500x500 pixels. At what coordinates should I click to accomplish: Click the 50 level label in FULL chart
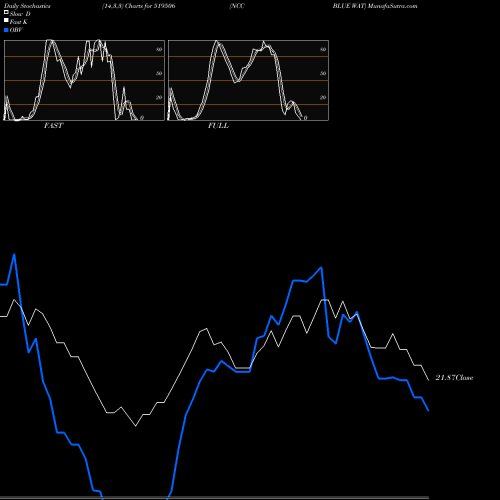click(x=323, y=73)
